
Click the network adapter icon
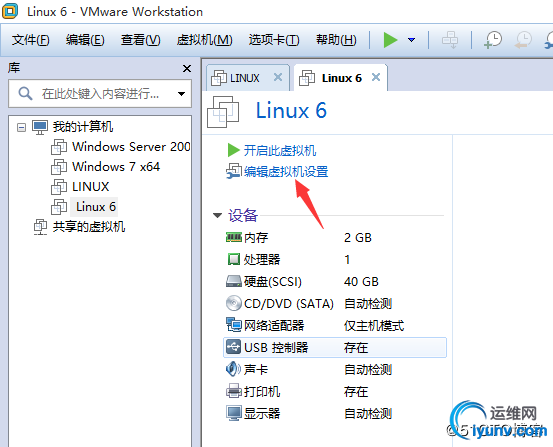pyautogui.click(x=233, y=325)
